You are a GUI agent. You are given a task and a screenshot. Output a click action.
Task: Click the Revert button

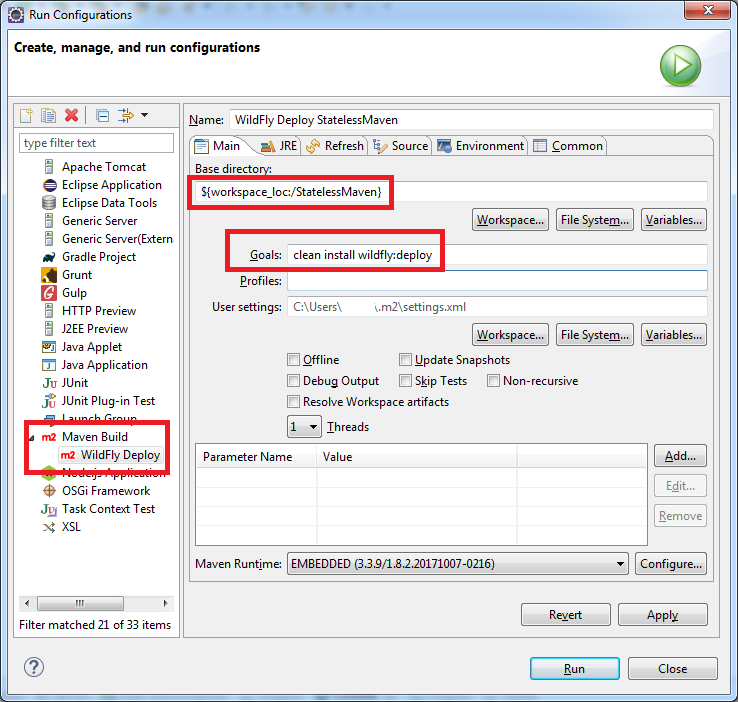coord(565,614)
